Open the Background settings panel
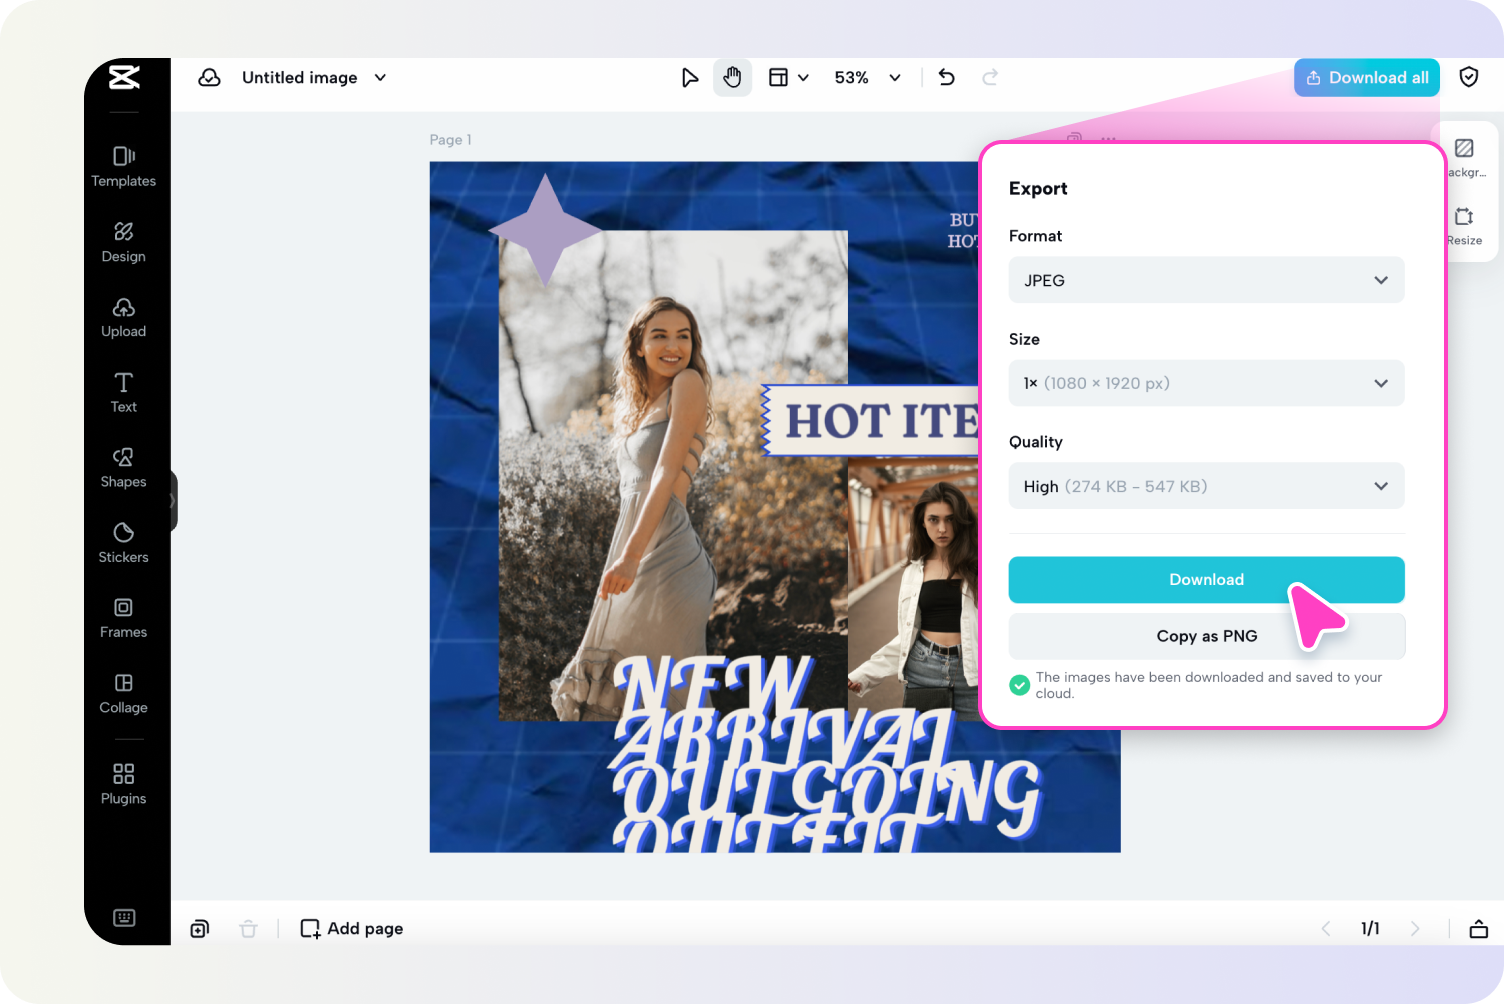The width and height of the screenshot is (1504, 1004). 1464,157
